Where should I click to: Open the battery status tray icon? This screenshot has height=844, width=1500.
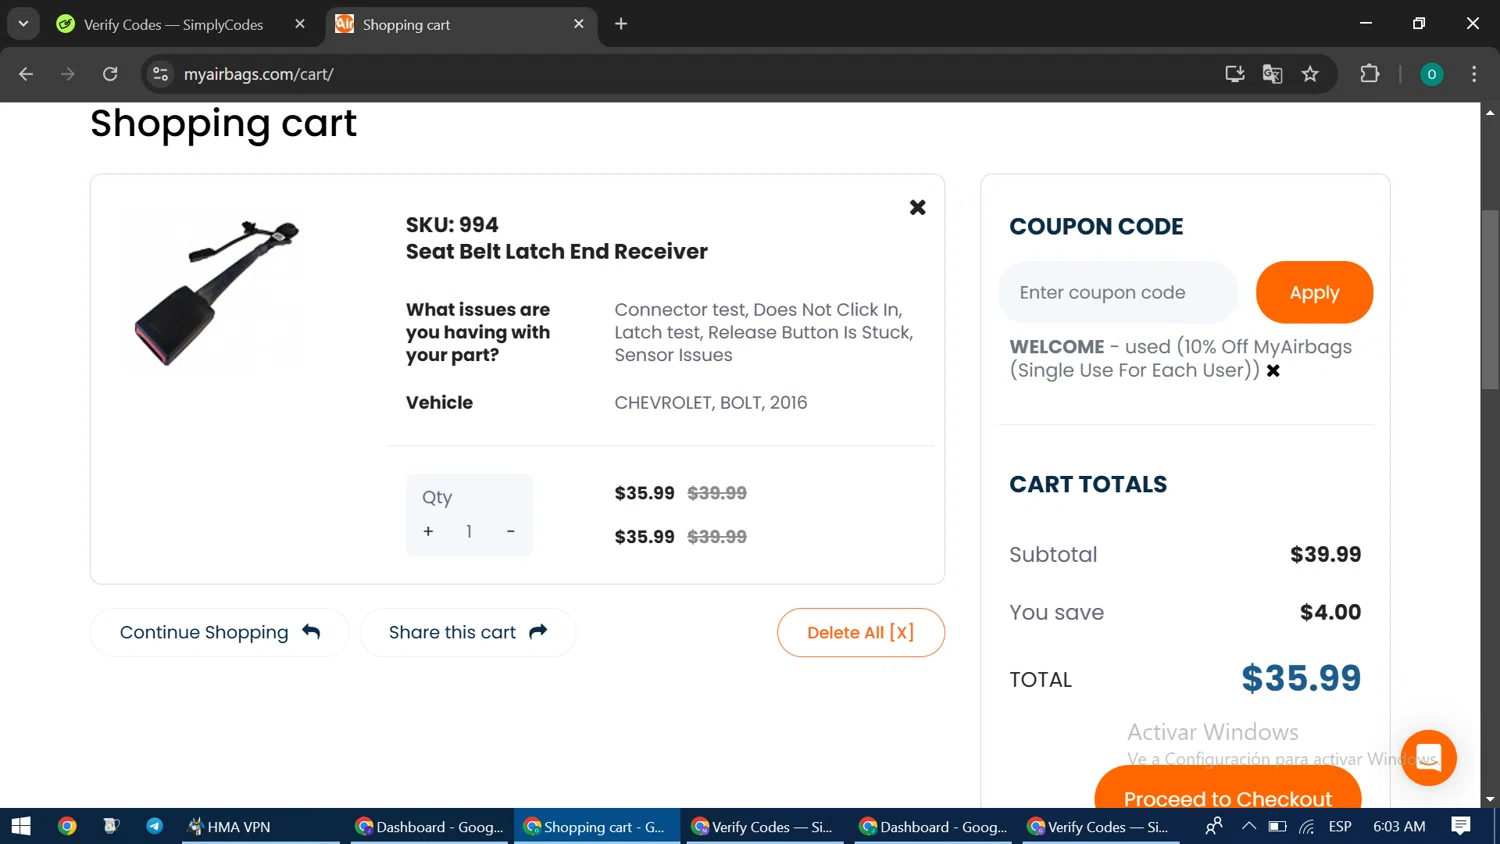pos(1277,826)
